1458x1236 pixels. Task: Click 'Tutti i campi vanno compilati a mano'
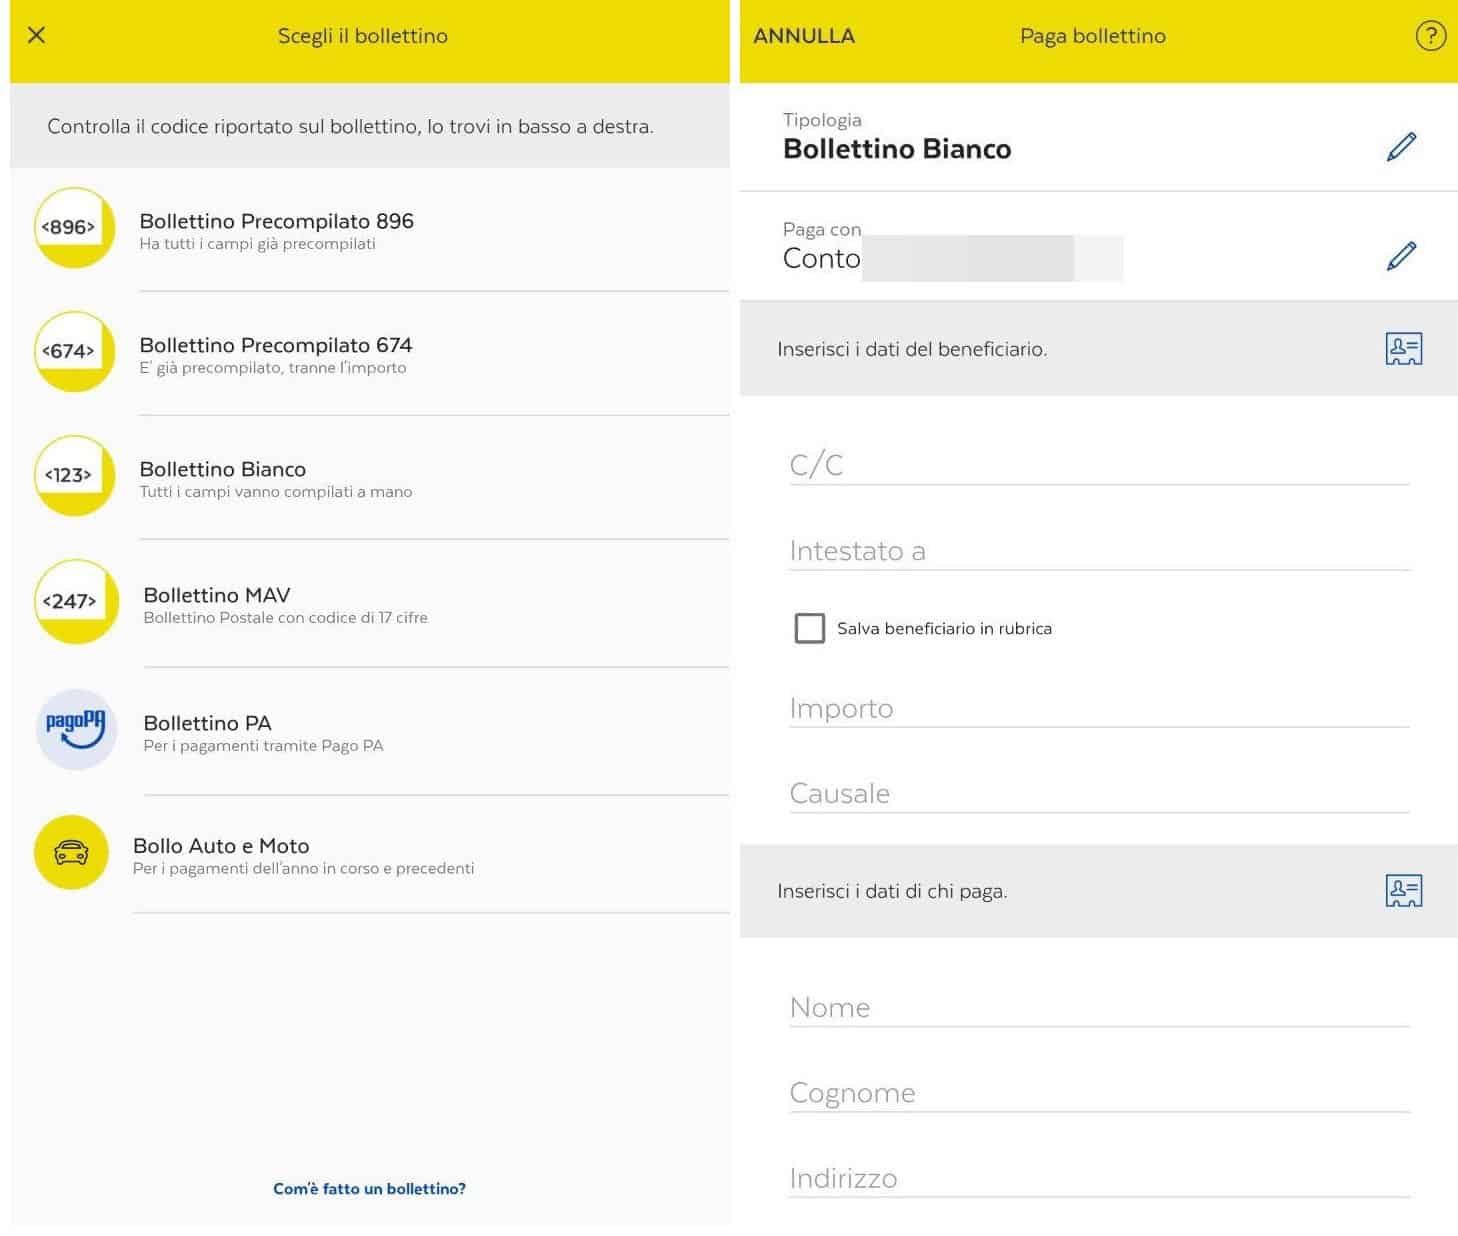[x=276, y=492]
